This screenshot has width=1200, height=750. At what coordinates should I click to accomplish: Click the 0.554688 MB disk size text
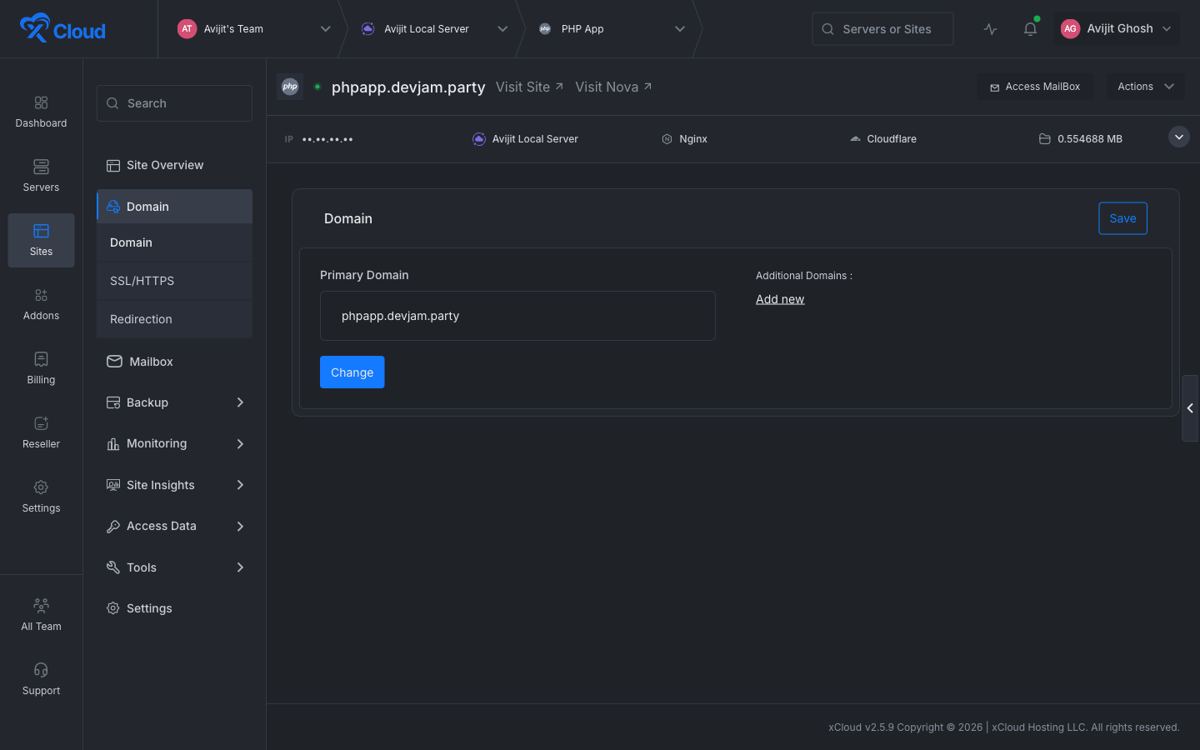point(1090,139)
